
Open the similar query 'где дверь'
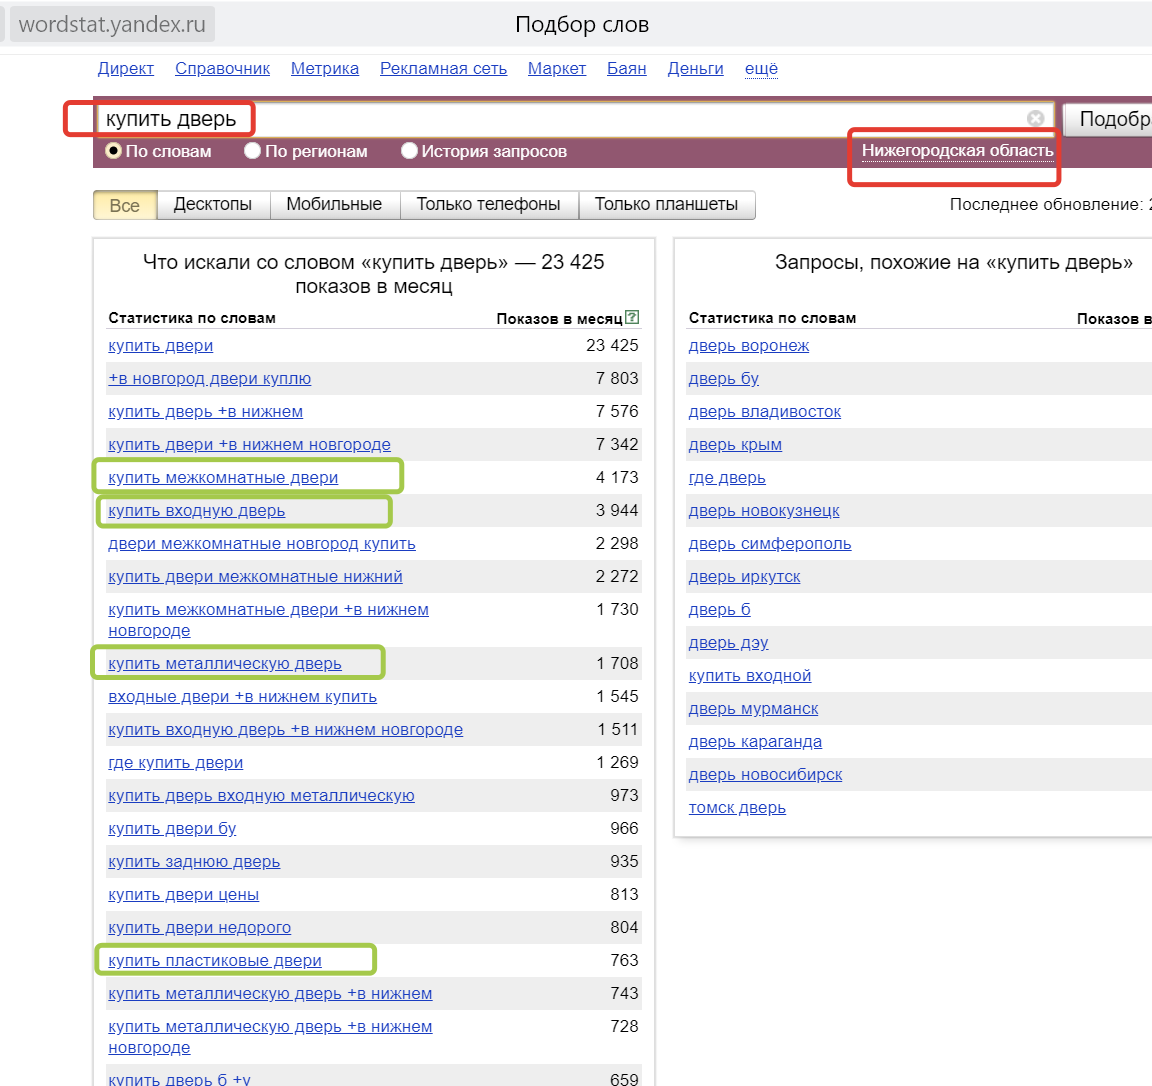click(x=727, y=478)
